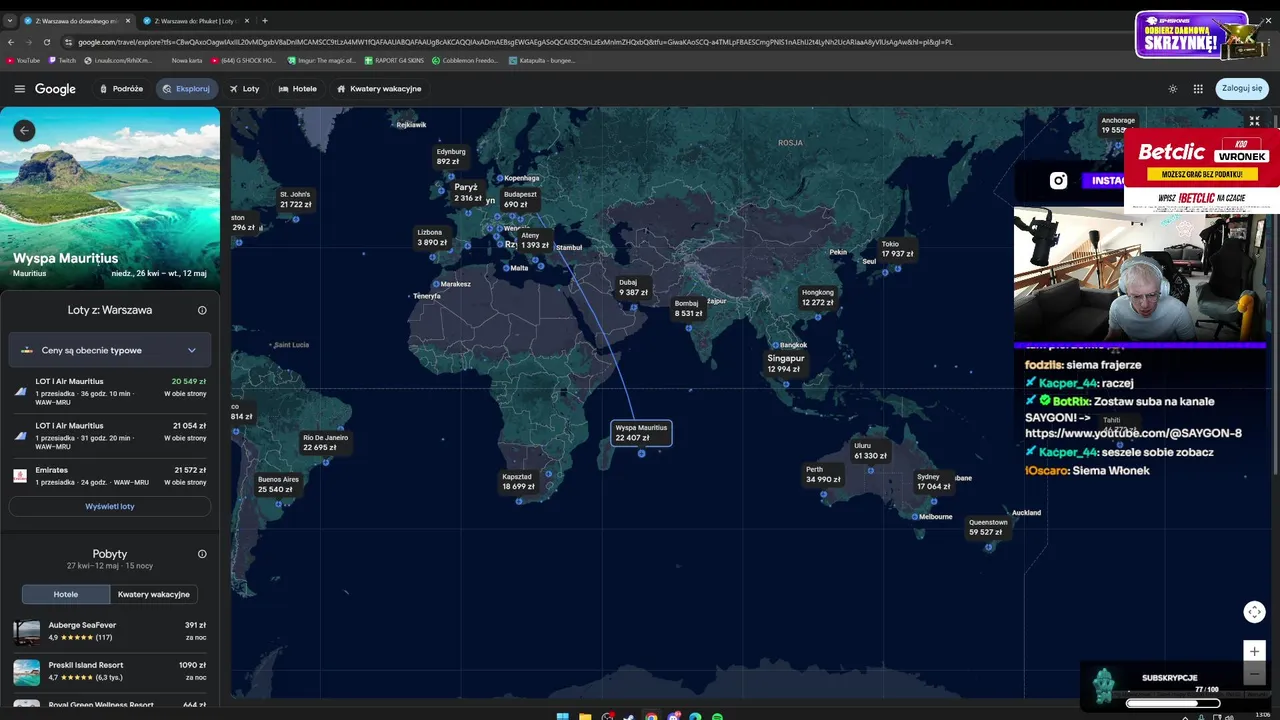Open Chrome tab search dropdown arrow
This screenshot has height=720, width=1280.
pos(10,20)
